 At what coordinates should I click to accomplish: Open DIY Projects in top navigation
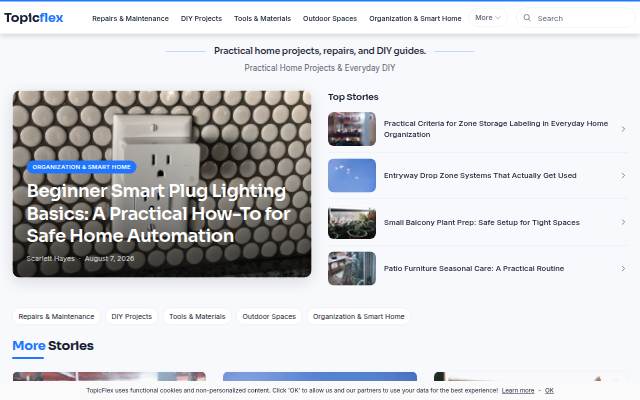click(201, 18)
